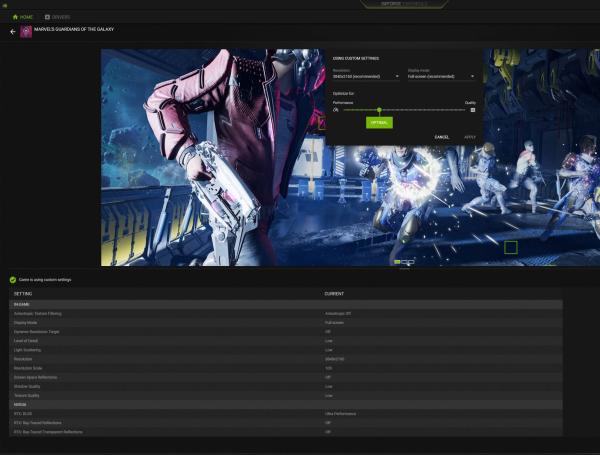Click the "Dynamic Resolution Target" row
The image size is (600, 455).
tap(286, 332)
